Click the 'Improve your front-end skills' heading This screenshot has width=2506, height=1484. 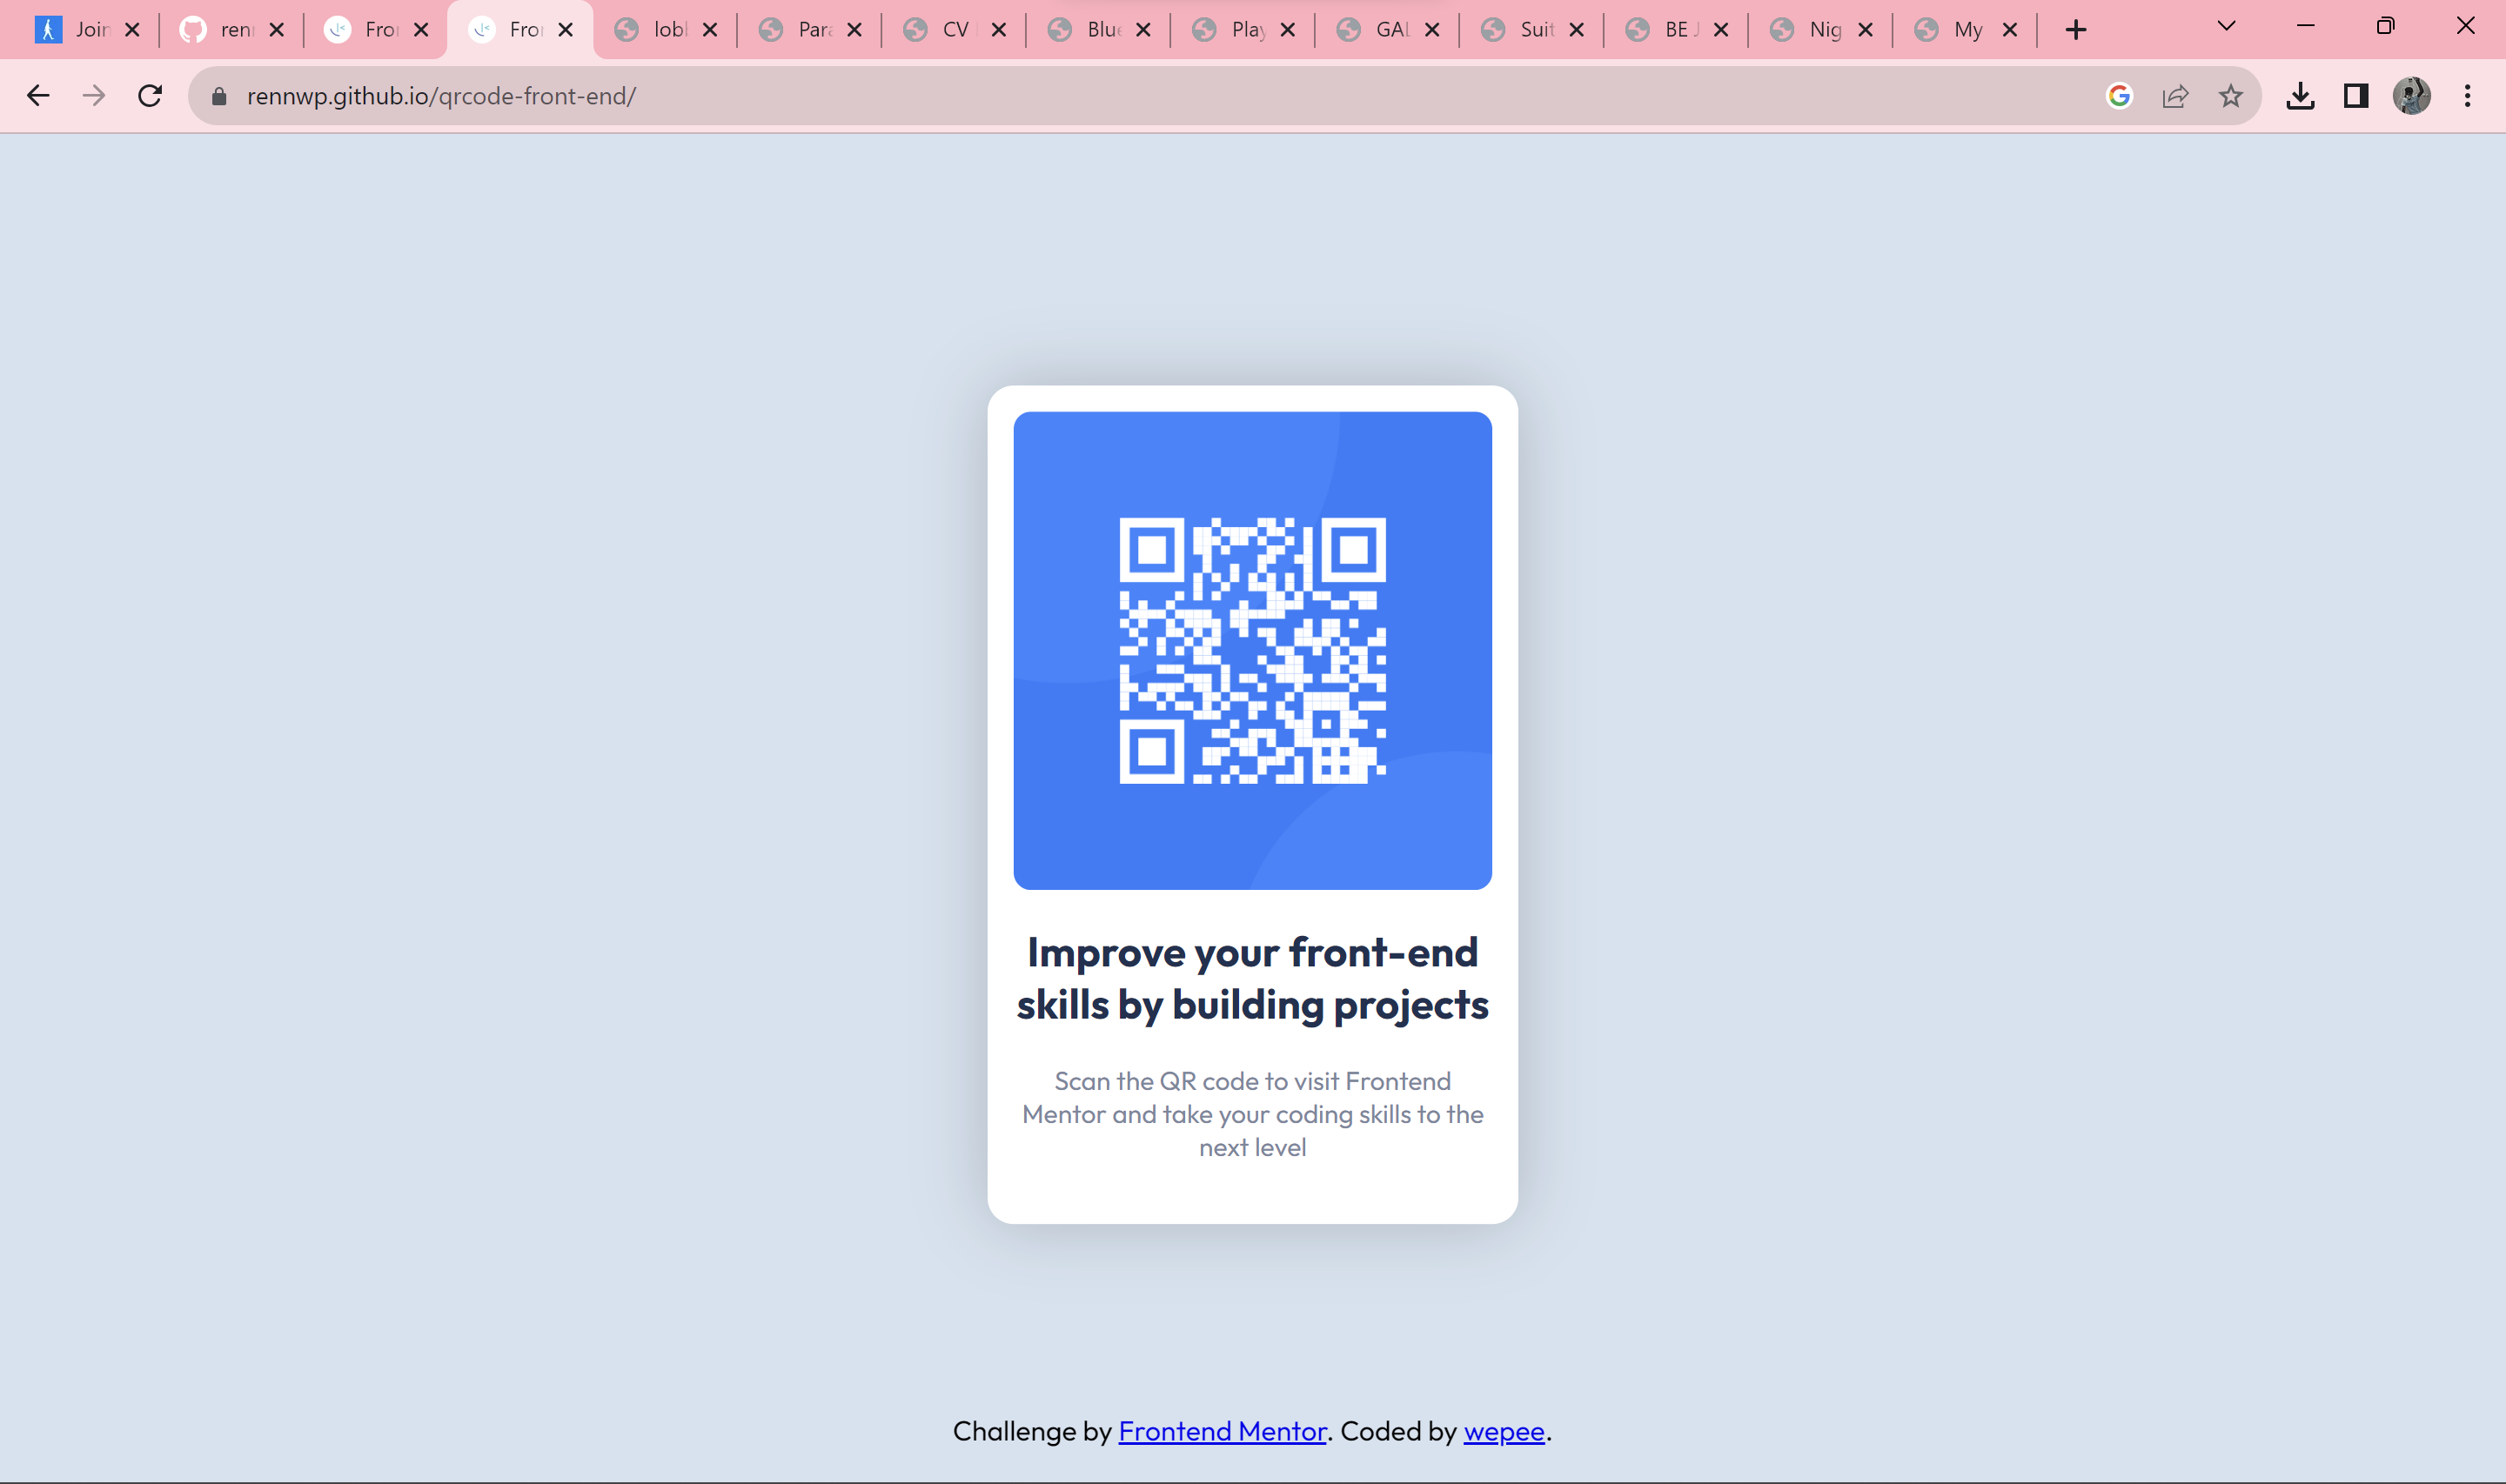tap(1252, 978)
